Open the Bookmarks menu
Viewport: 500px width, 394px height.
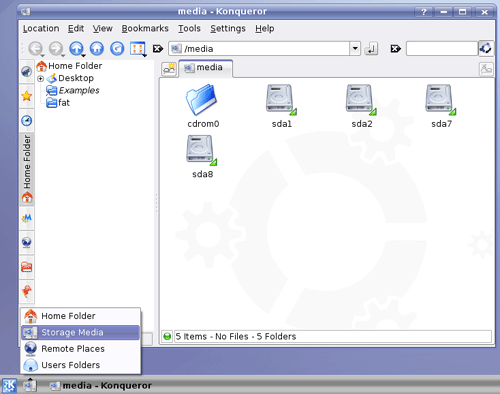click(145, 29)
